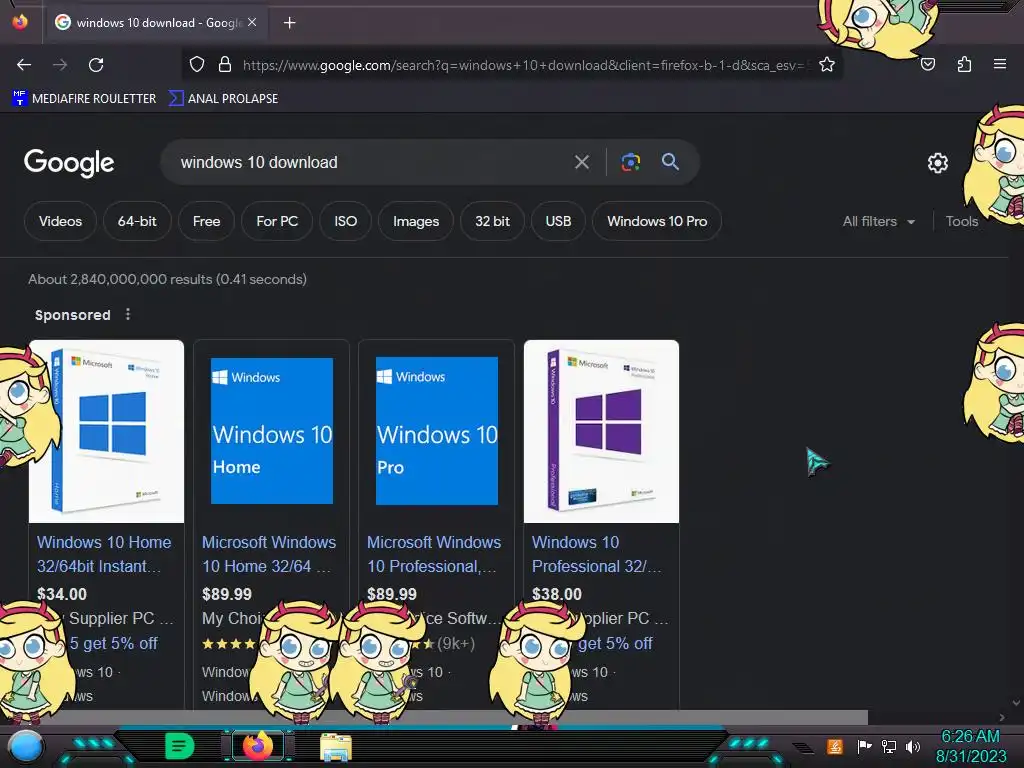Clear the search box with the X
The height and width of the screenshot is (768, 1024).
tap(582, 162)
